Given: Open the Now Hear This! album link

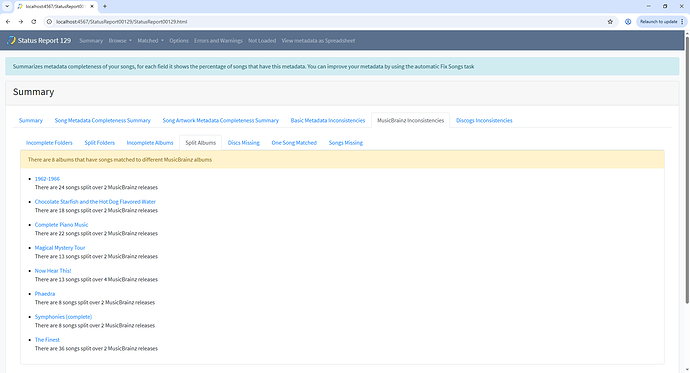Looking at the screenshot, I should 53,271.
